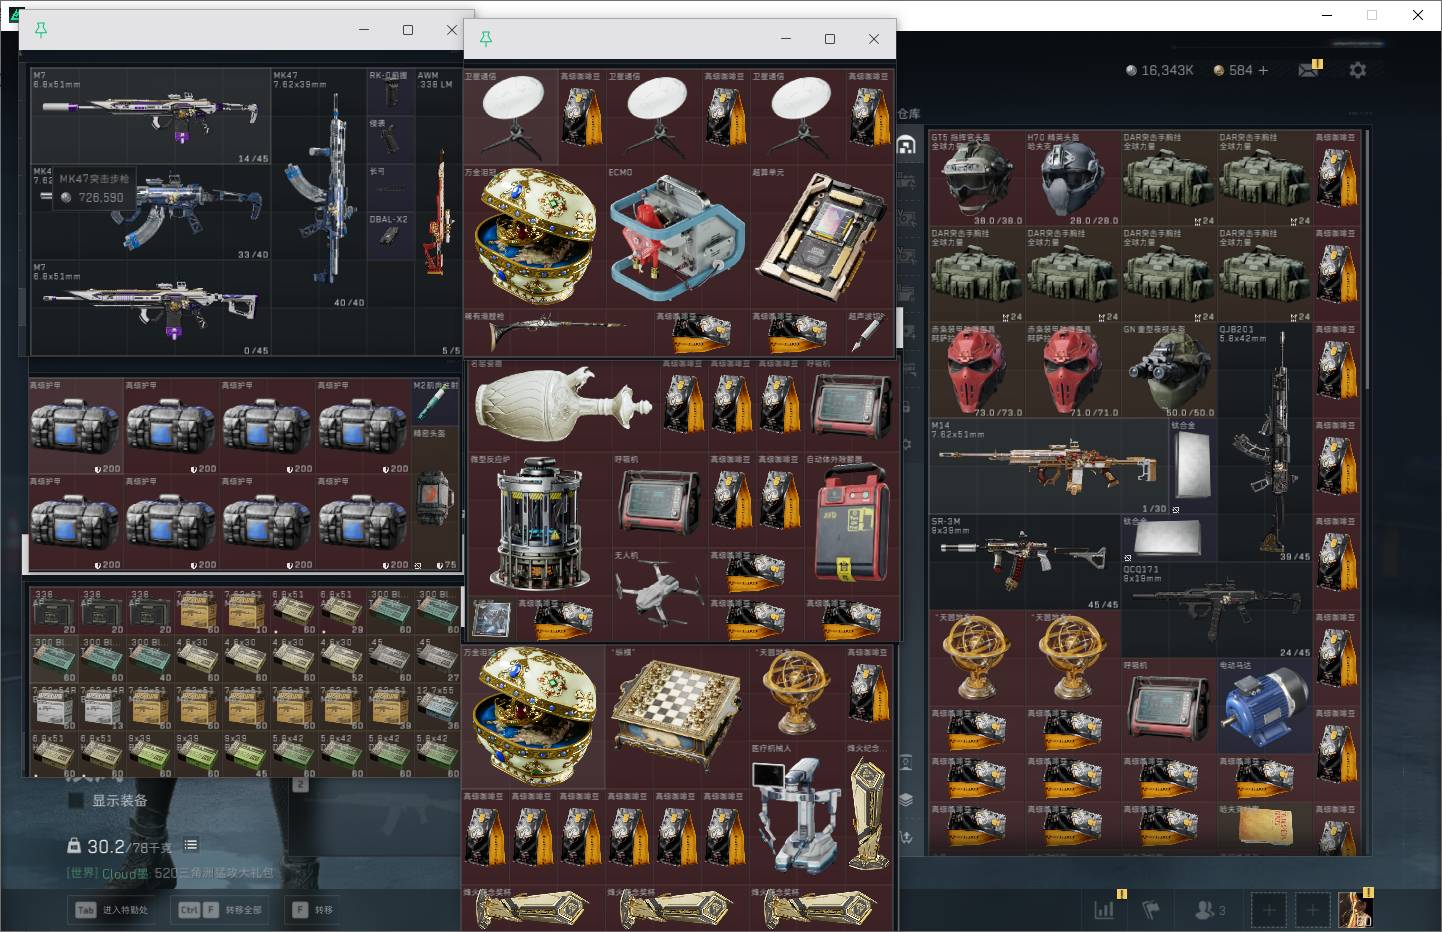Click the stacked layers sidebar icon
The height and width of the screenshot is (932, 1442).
coord(906,800)
